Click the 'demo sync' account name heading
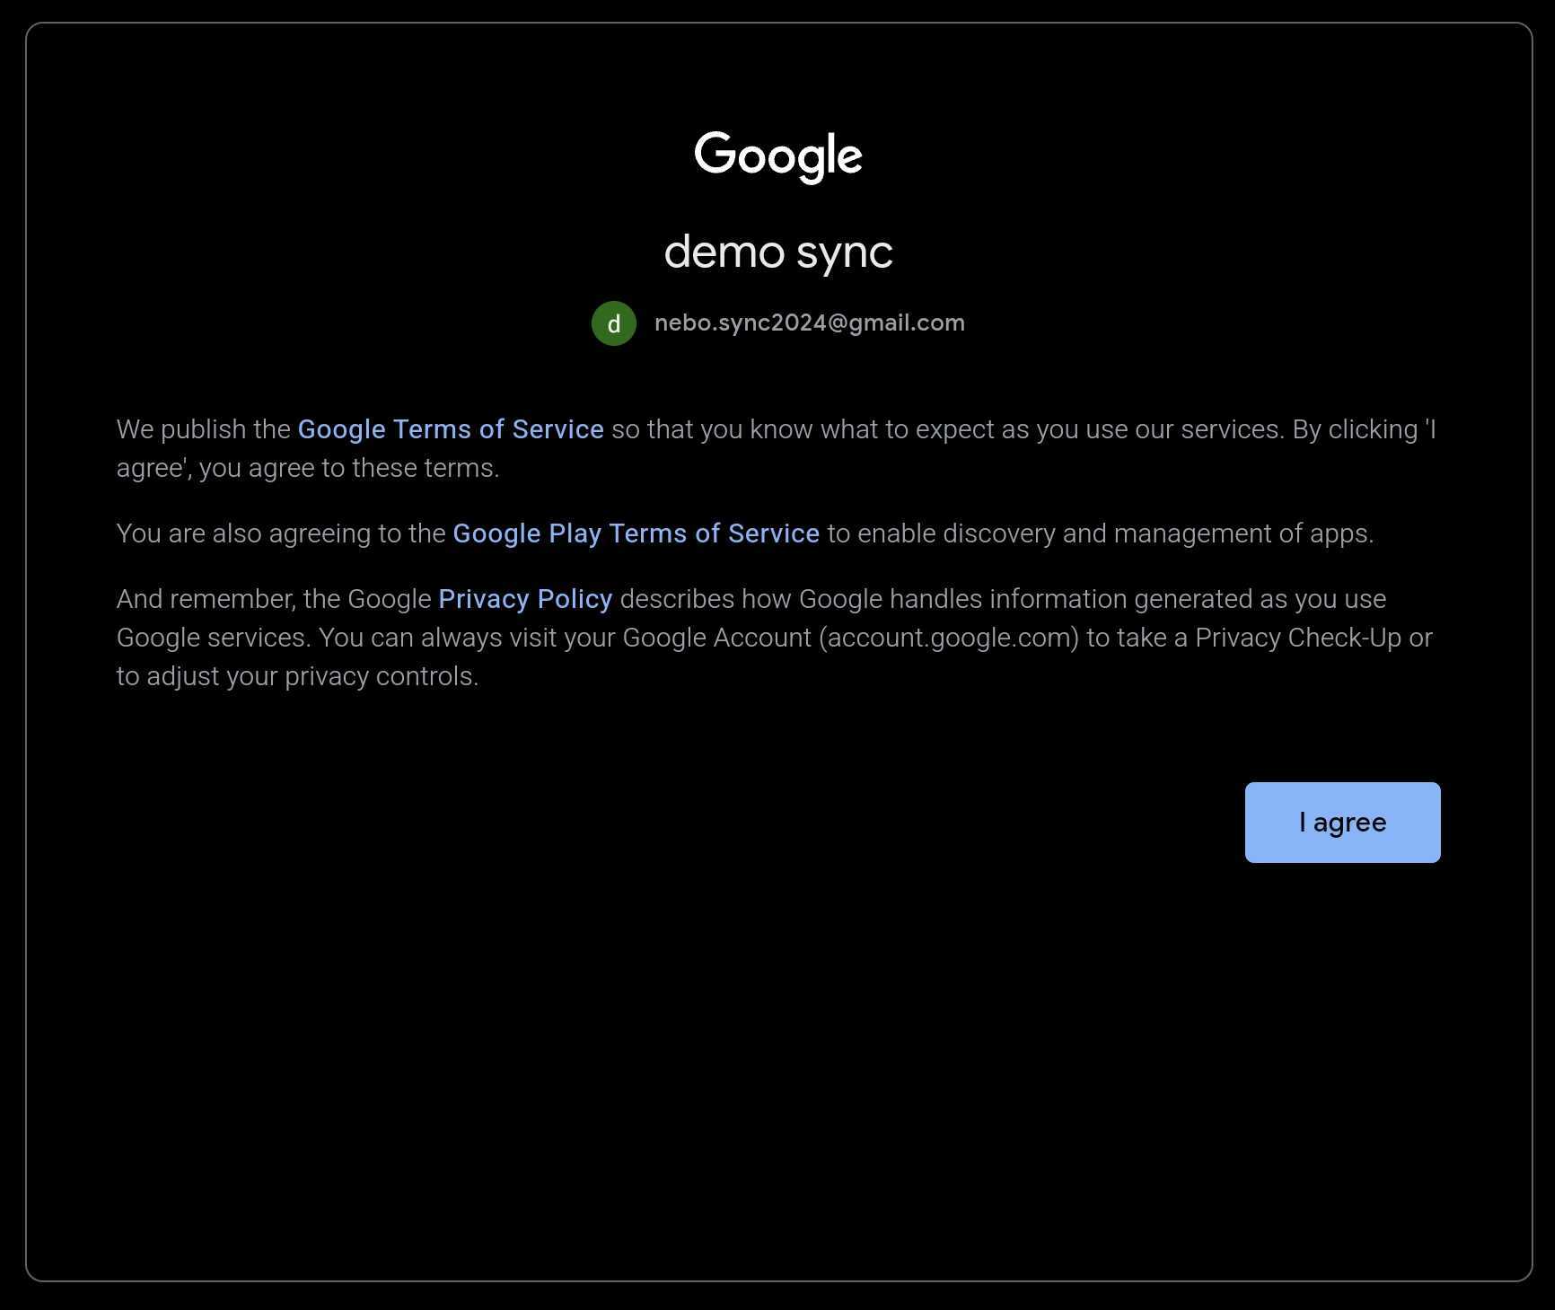This screenshot has height=1310, width=1555. 778,251
